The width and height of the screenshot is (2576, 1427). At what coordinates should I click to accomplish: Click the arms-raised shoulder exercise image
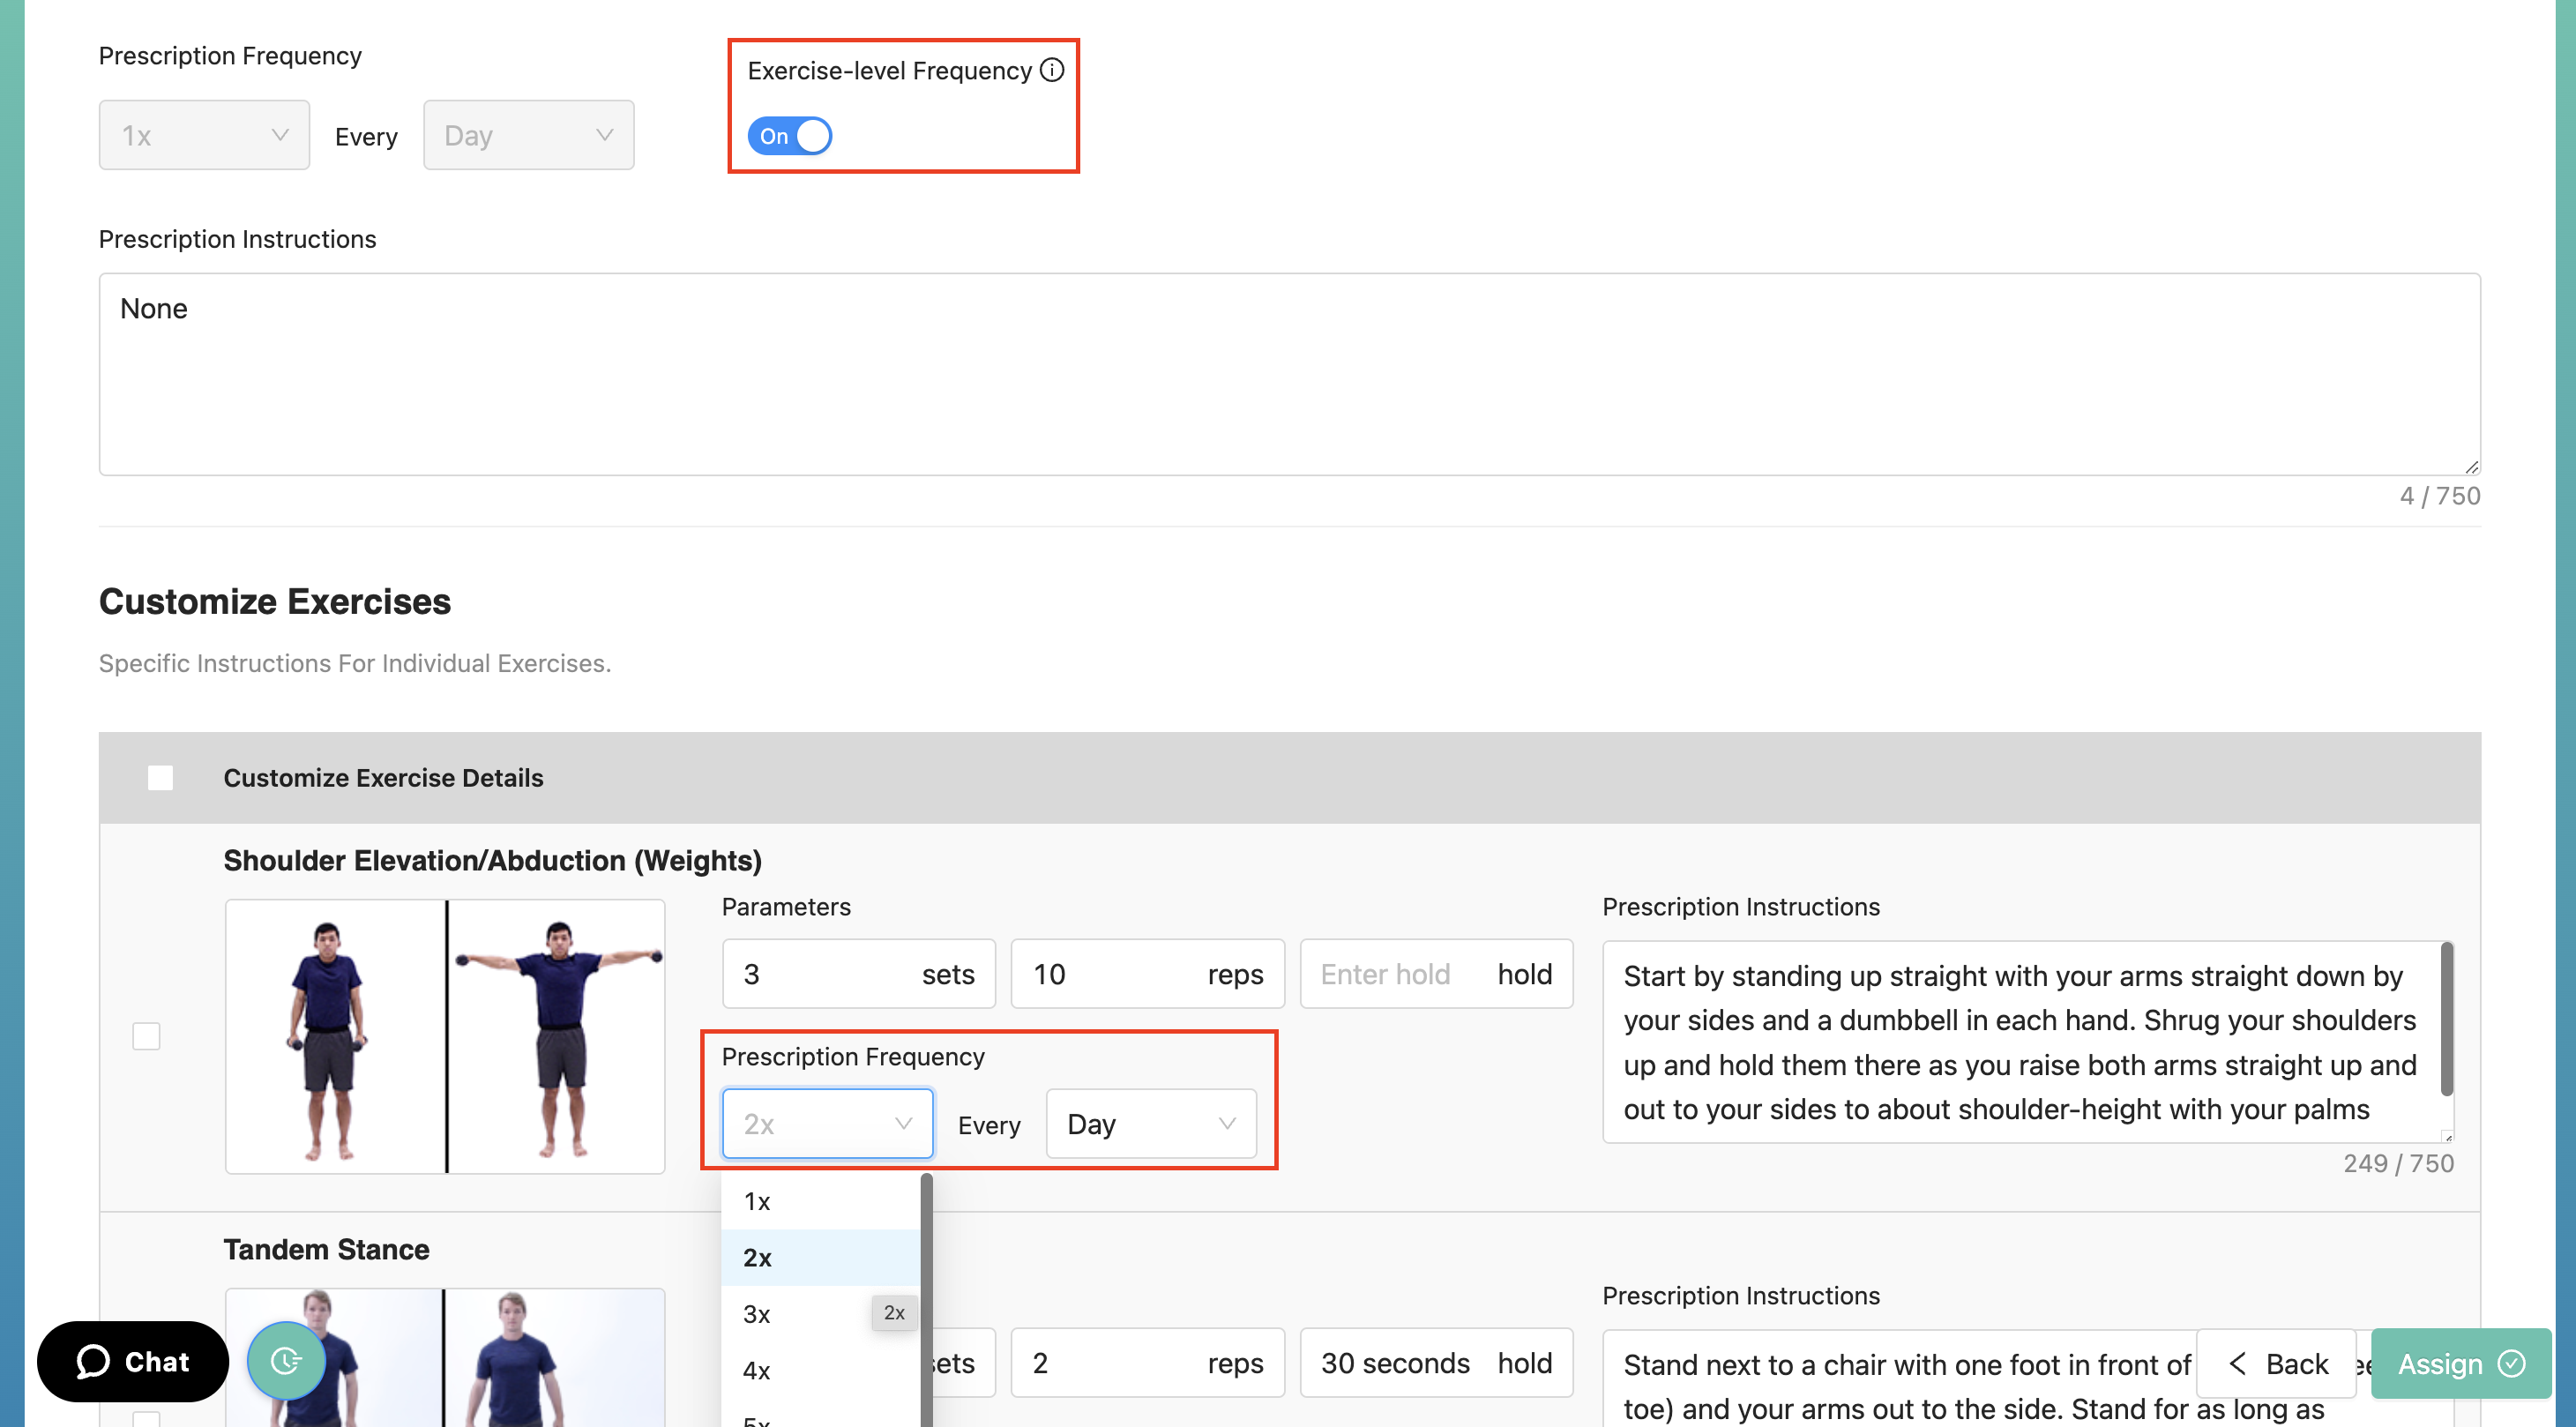(x=556, y=1036)
